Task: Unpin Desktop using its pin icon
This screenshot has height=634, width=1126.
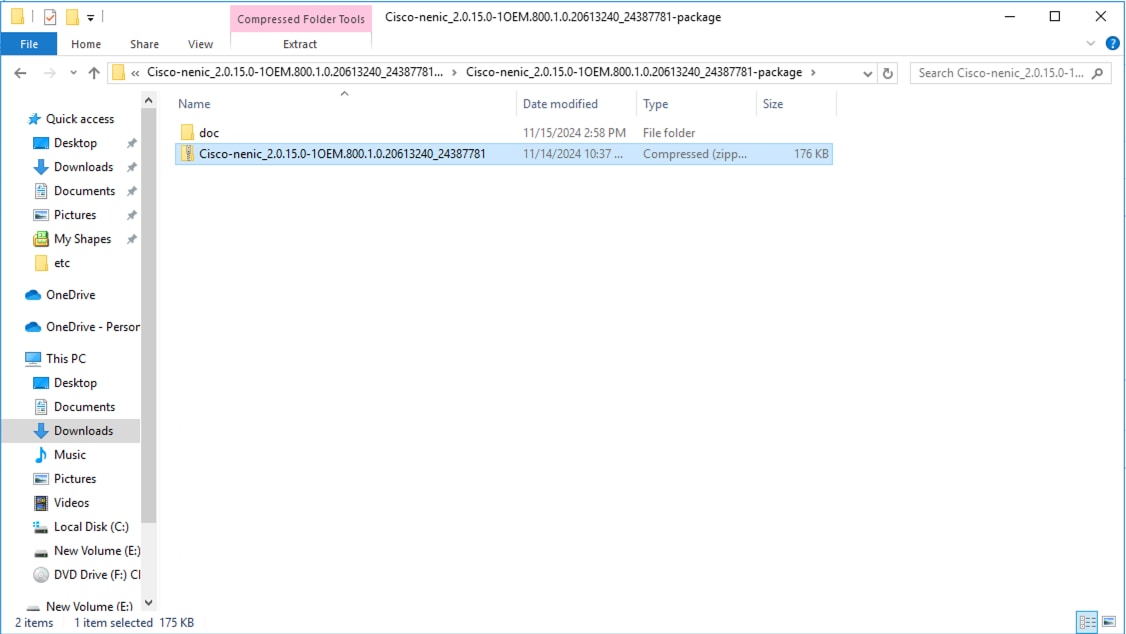Action: click(131, 144)
